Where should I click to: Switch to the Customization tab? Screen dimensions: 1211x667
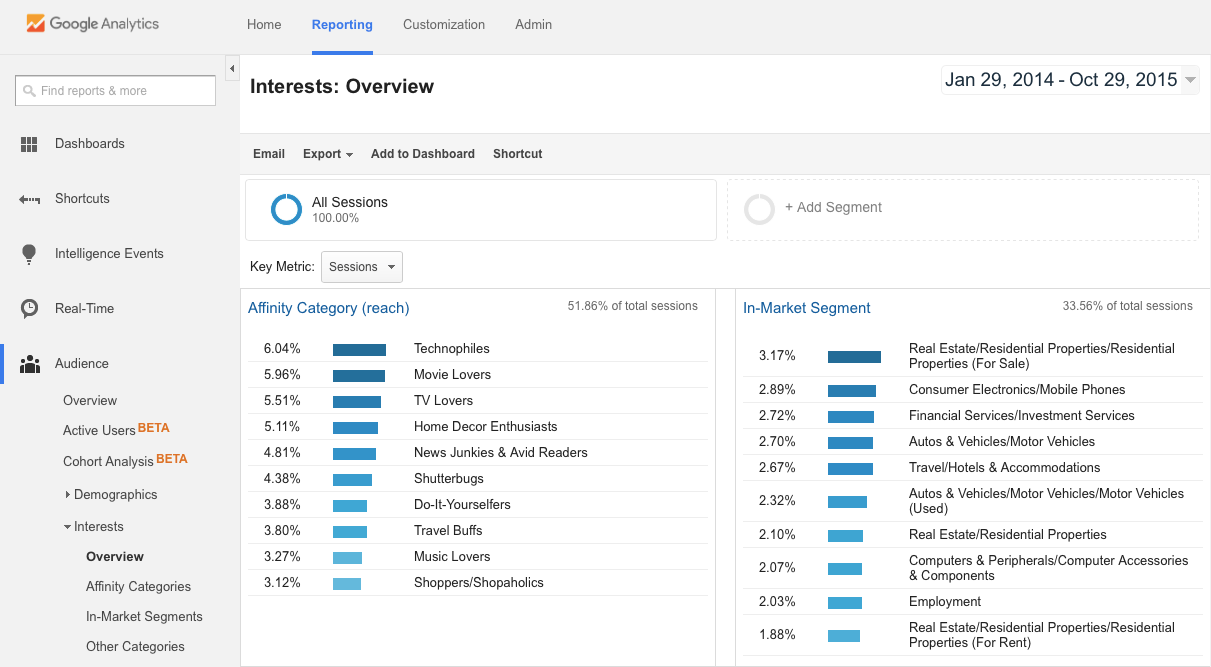[444, 25]
